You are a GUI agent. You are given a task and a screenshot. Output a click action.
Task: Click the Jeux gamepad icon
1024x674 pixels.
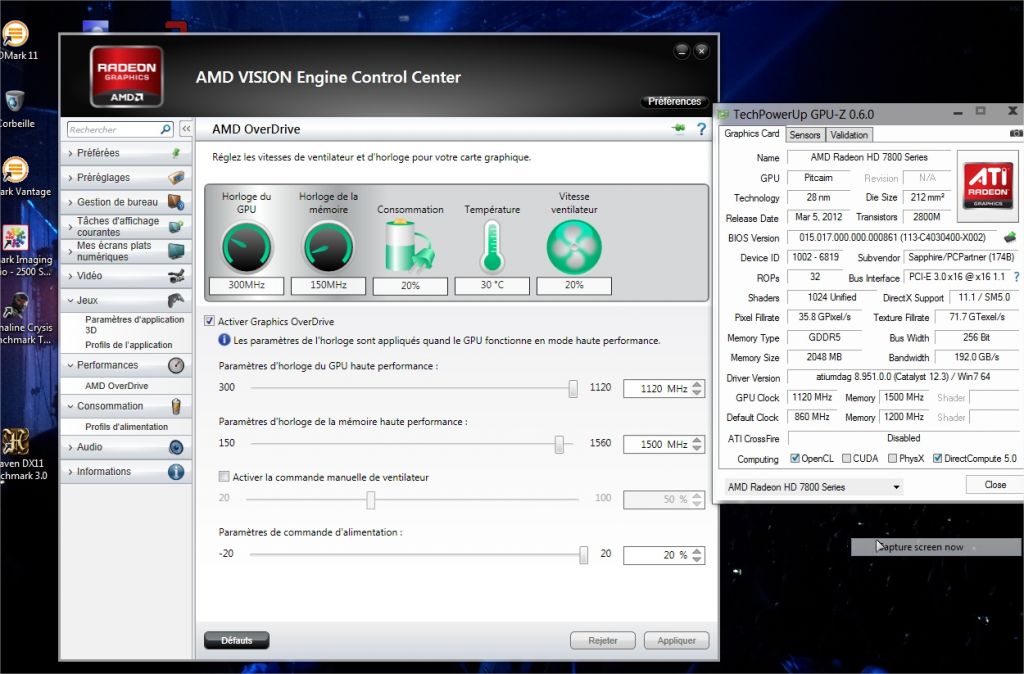pos(176,300)
